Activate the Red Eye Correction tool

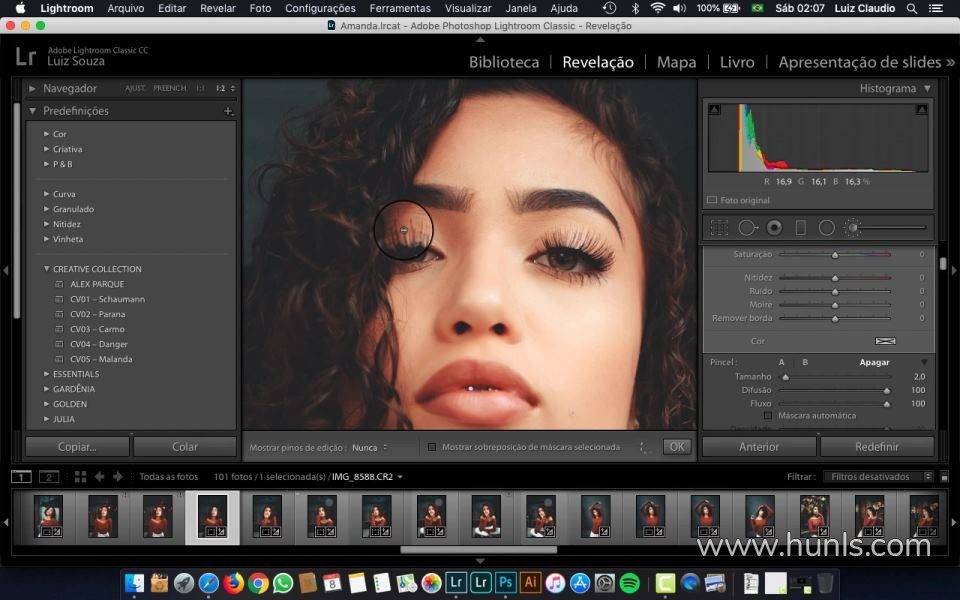tap(774, 227)
